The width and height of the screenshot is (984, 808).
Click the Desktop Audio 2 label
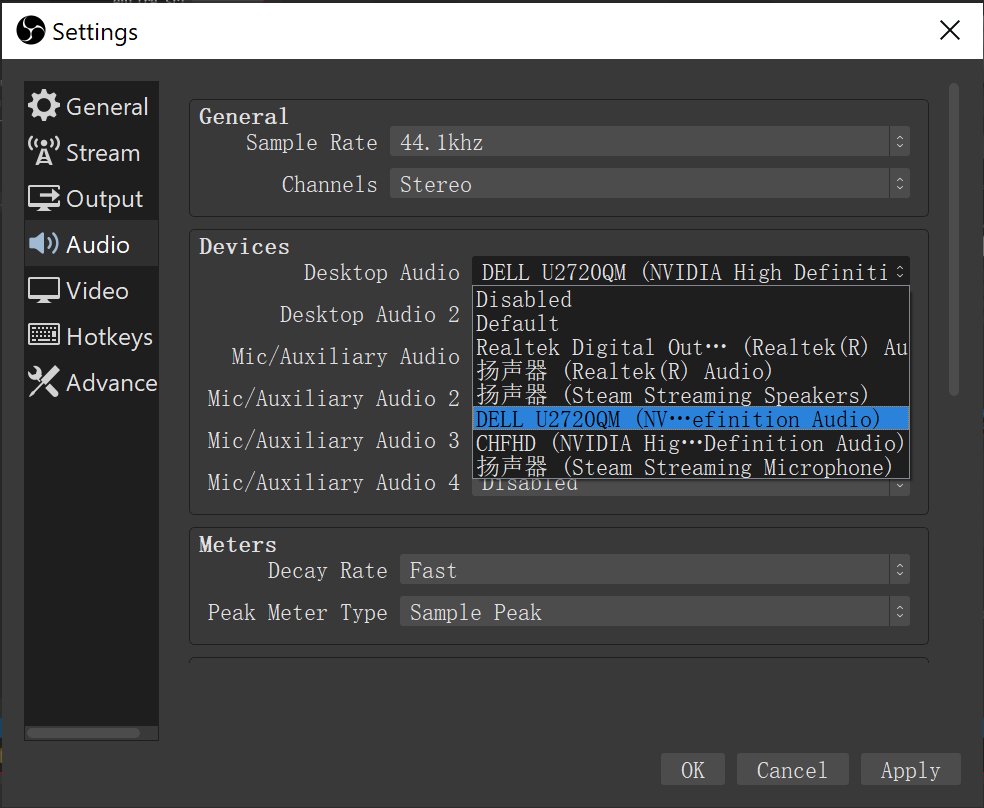(x=370, y=314)
